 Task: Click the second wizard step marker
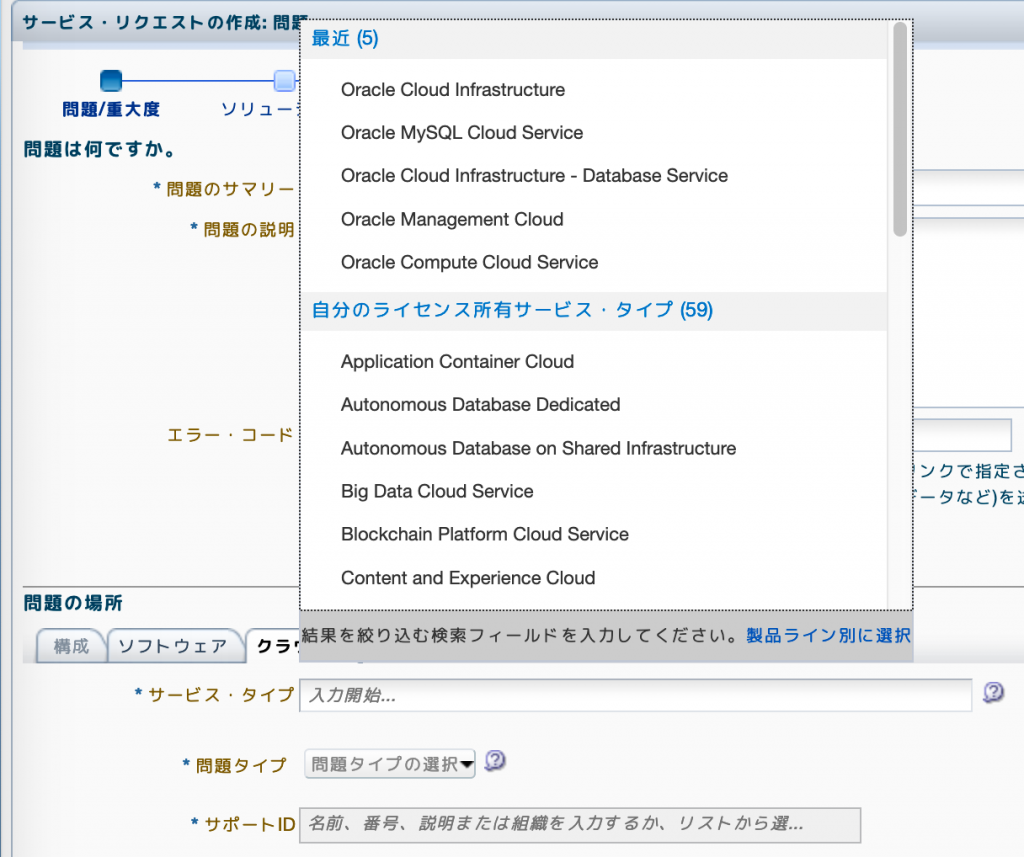point(284,81)
